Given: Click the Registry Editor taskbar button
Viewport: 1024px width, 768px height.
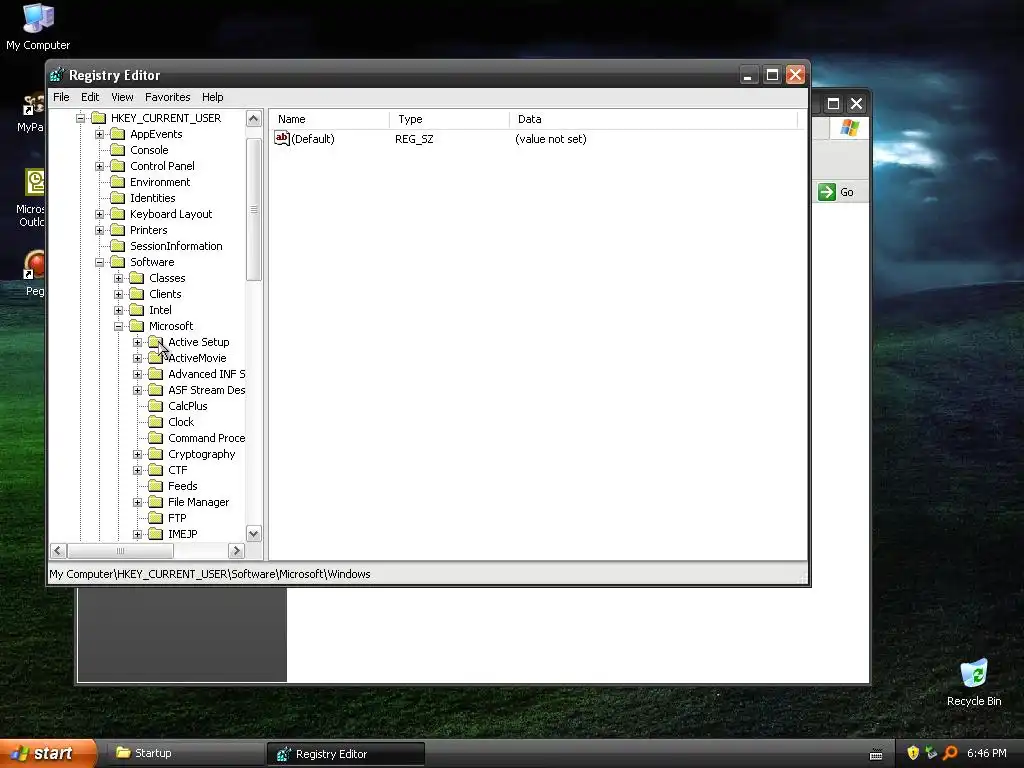Looking at the screenshot, I should click(345, 754).
